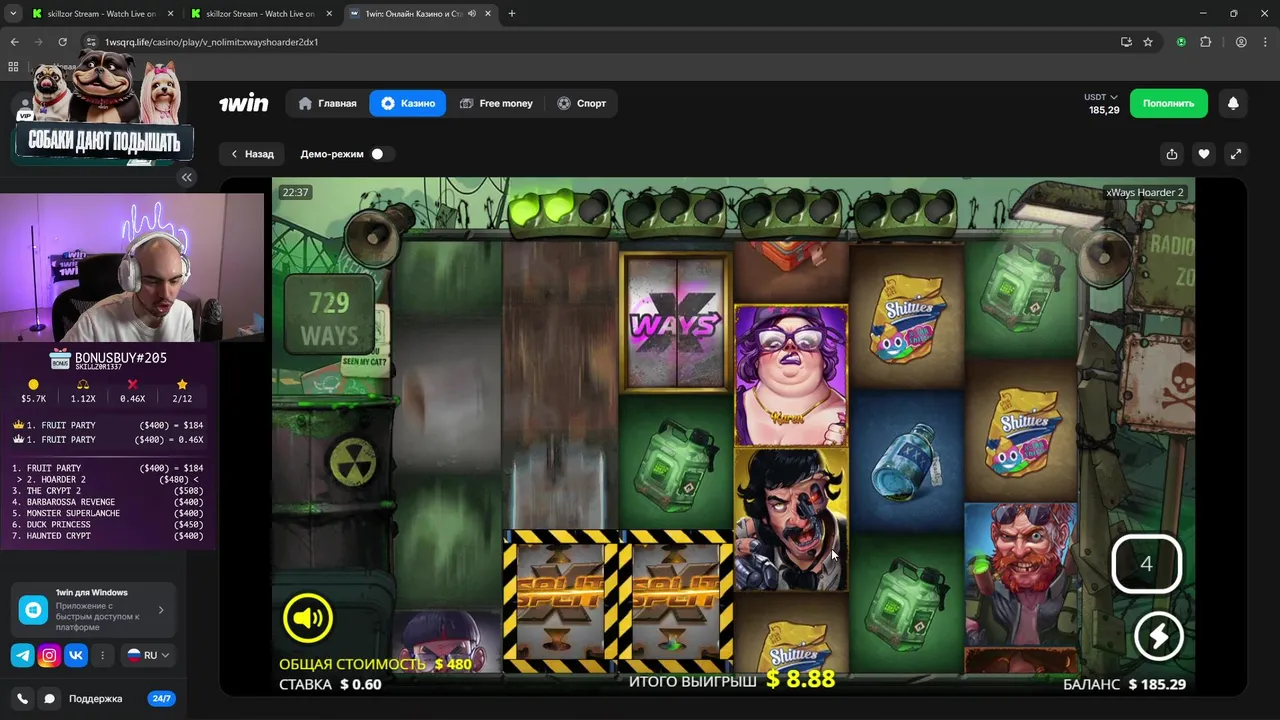Click the 2. HOARDER 2 list row

click(x=108, y=480)
